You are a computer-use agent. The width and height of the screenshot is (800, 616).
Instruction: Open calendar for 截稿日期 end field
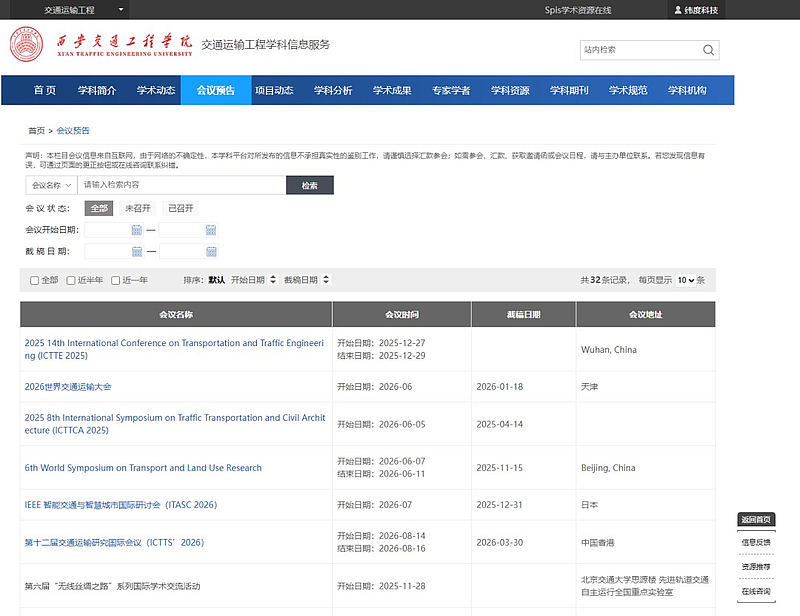pos(211,252)
